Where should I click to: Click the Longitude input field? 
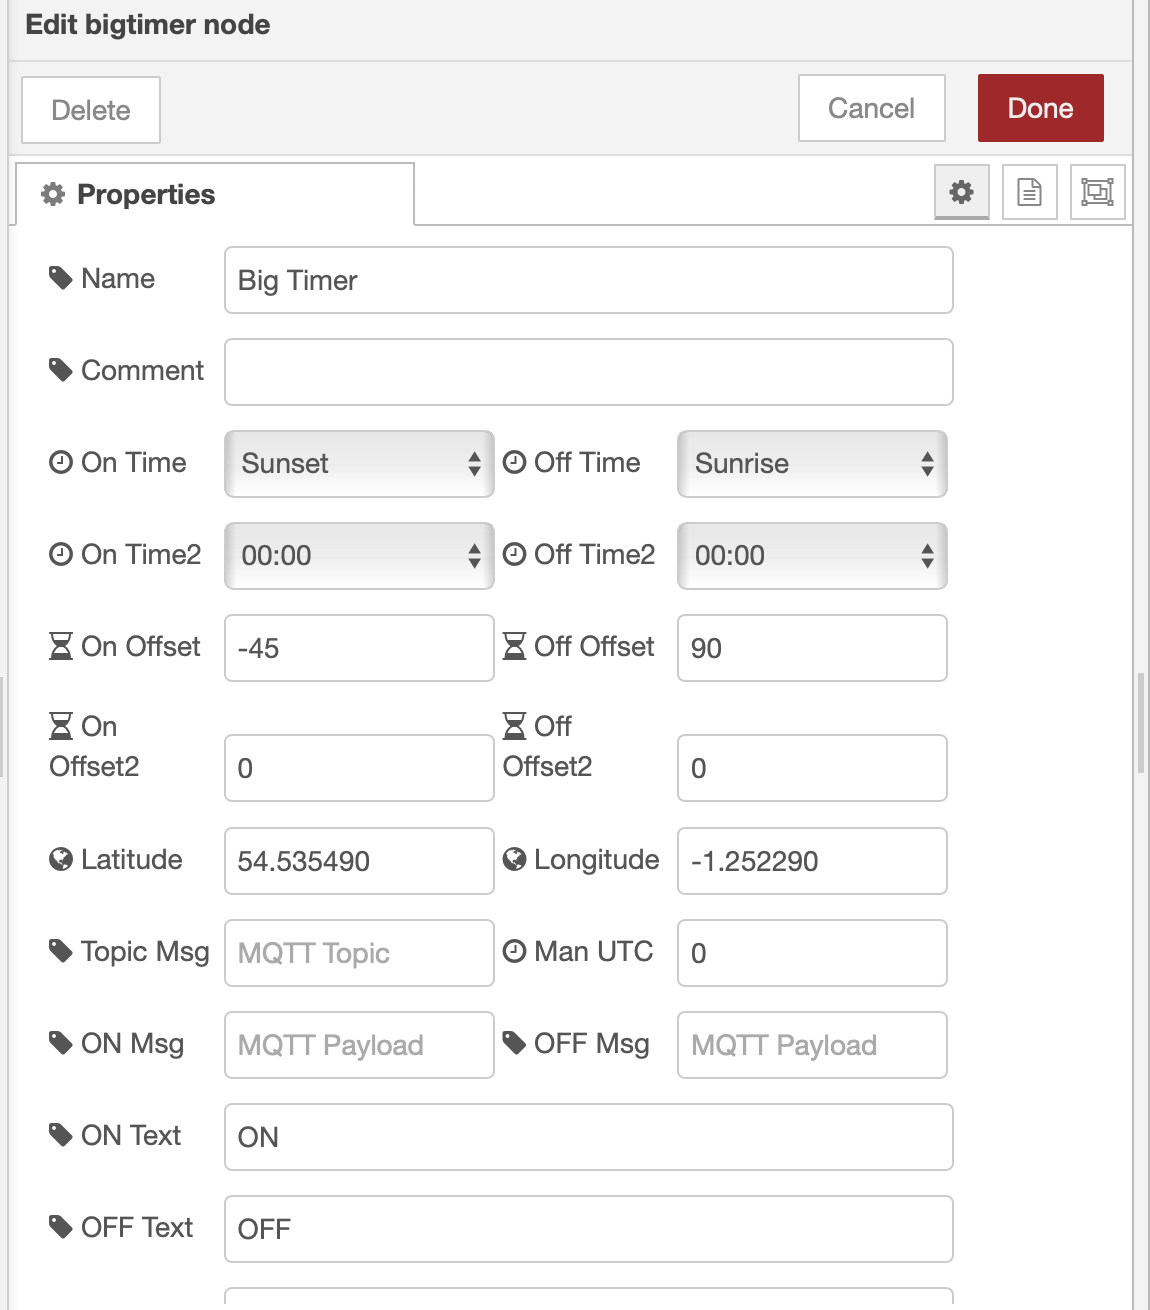[x=812, y=861]
